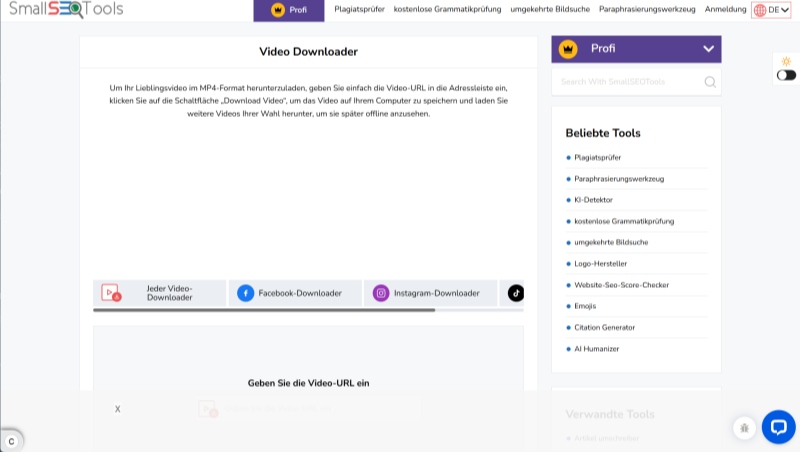This screenshot has height=452, width=800.
Task: Click the search magnifier icon
Action: click(x=710, y=82)
